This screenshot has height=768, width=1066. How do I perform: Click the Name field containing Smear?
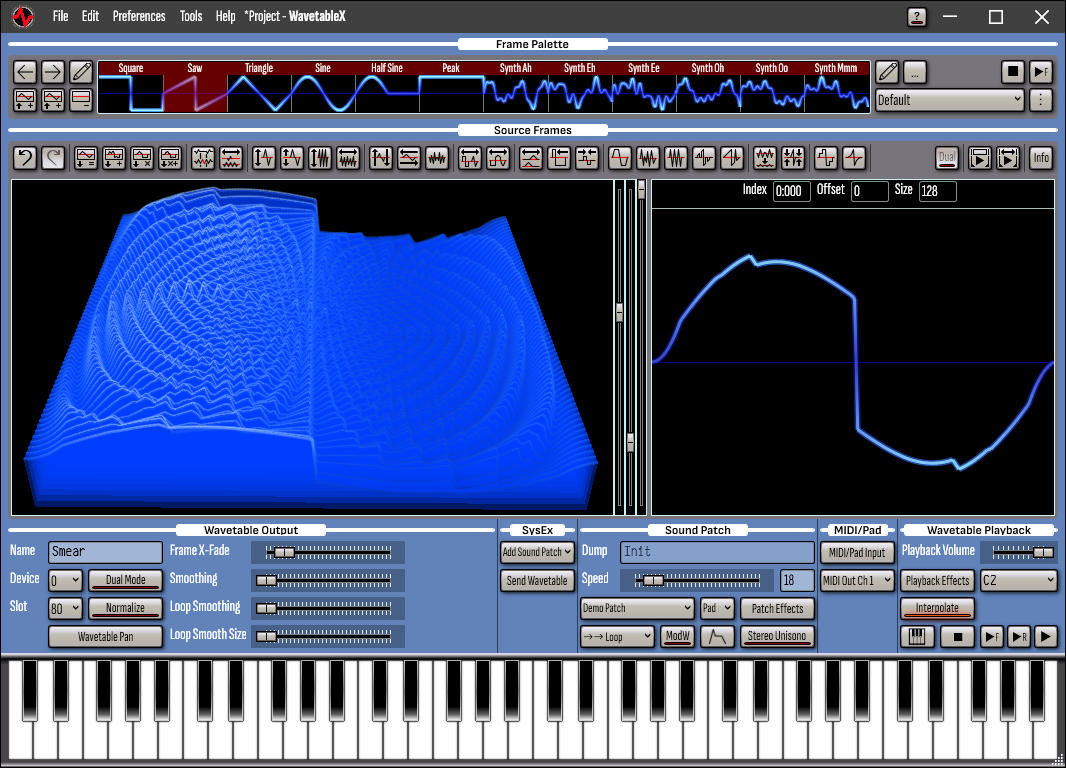point(105,552)
